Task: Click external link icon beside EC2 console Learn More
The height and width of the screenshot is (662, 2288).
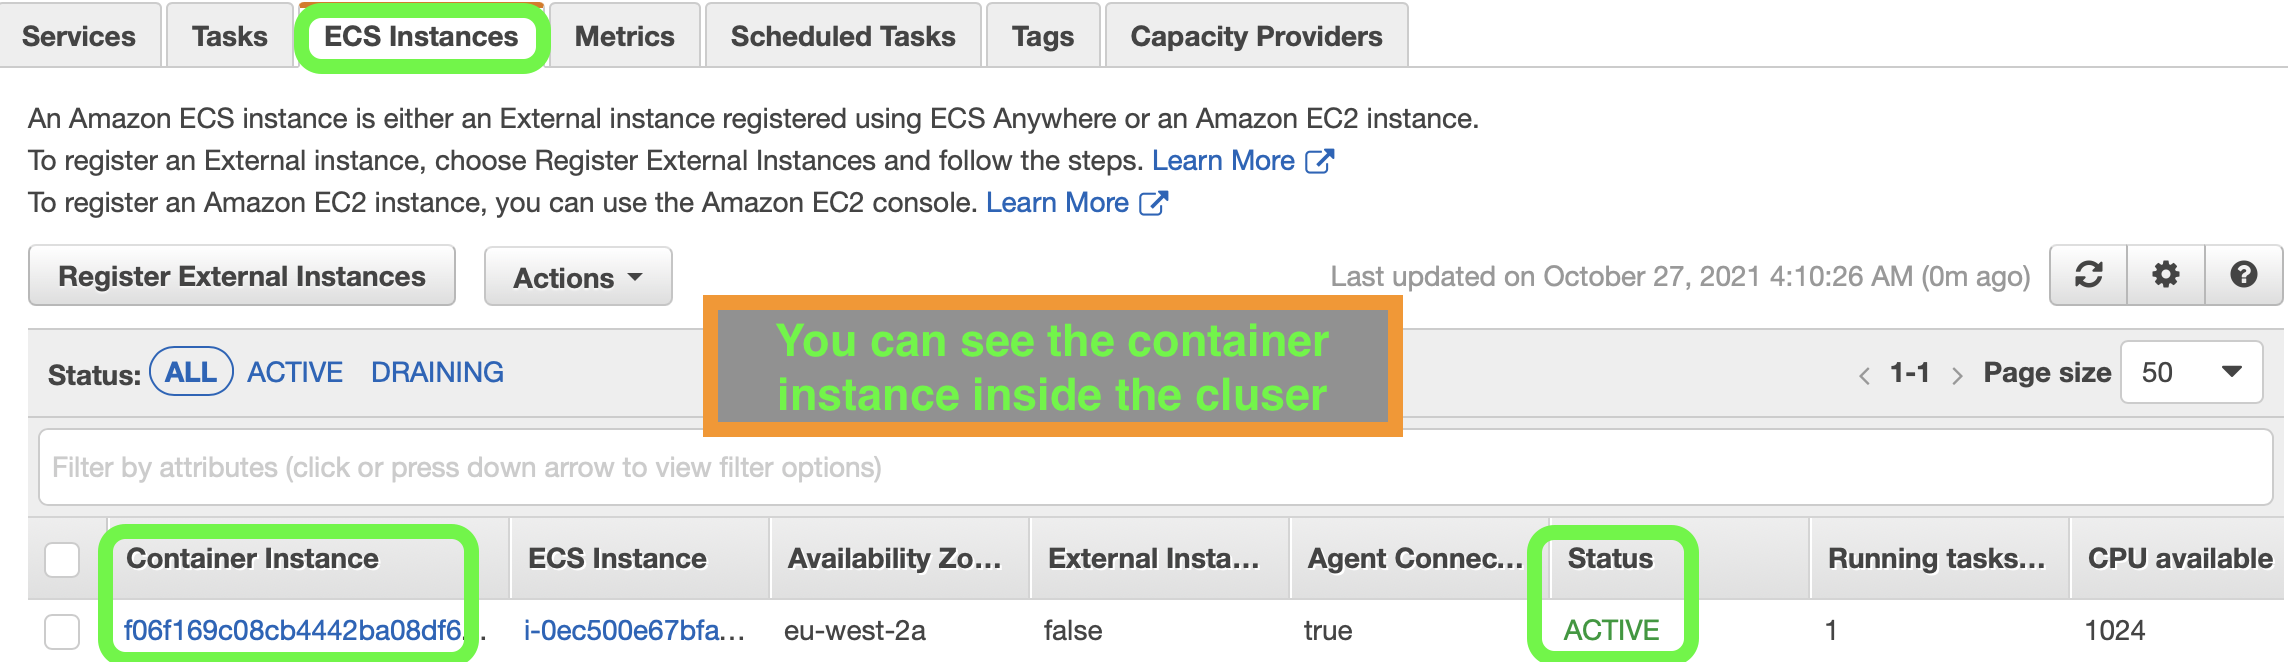Action: [x=1155, y=202]
